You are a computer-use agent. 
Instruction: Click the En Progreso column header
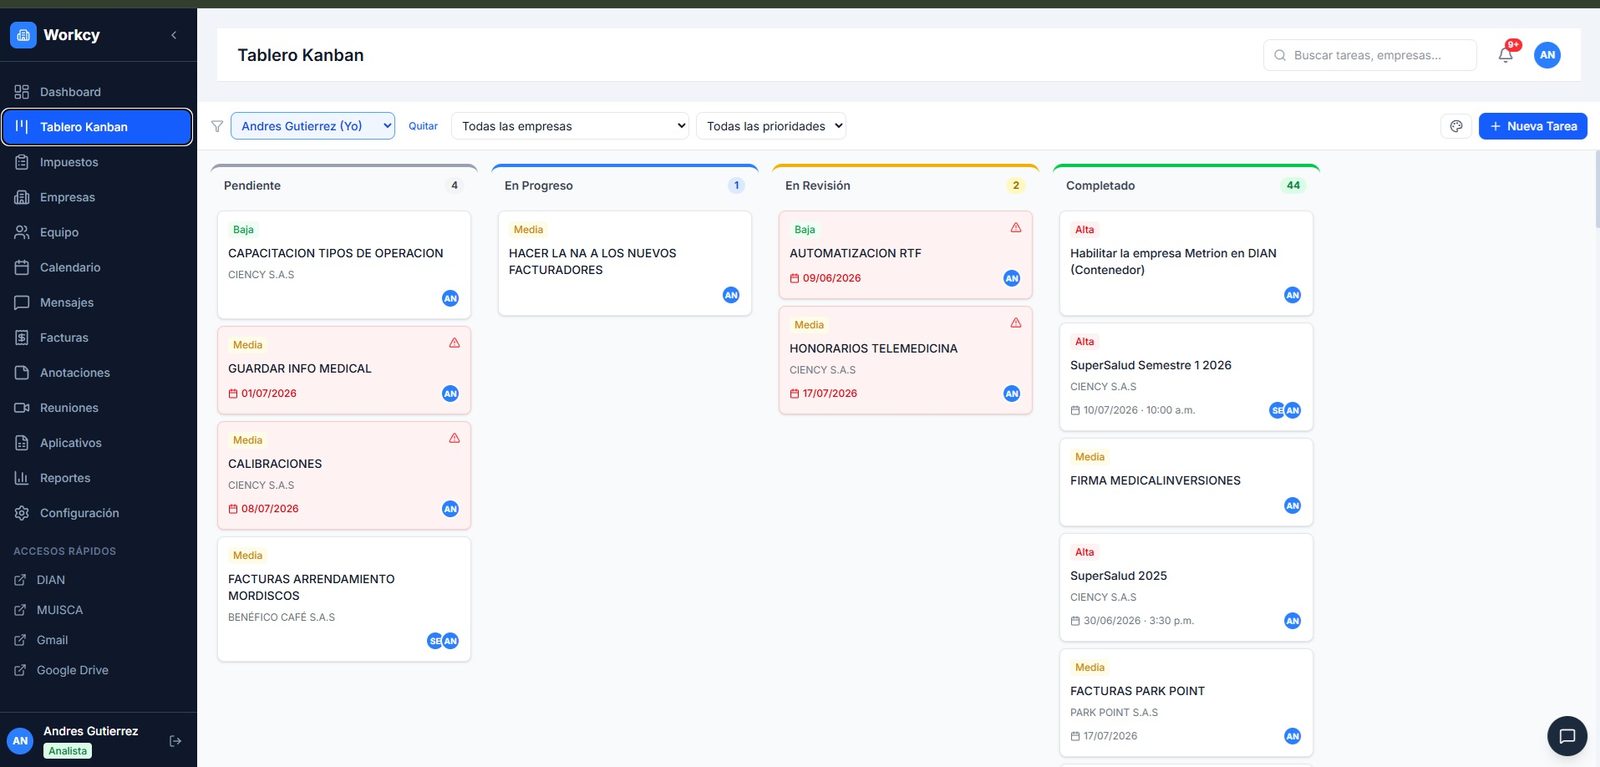[x=625, y=185]
